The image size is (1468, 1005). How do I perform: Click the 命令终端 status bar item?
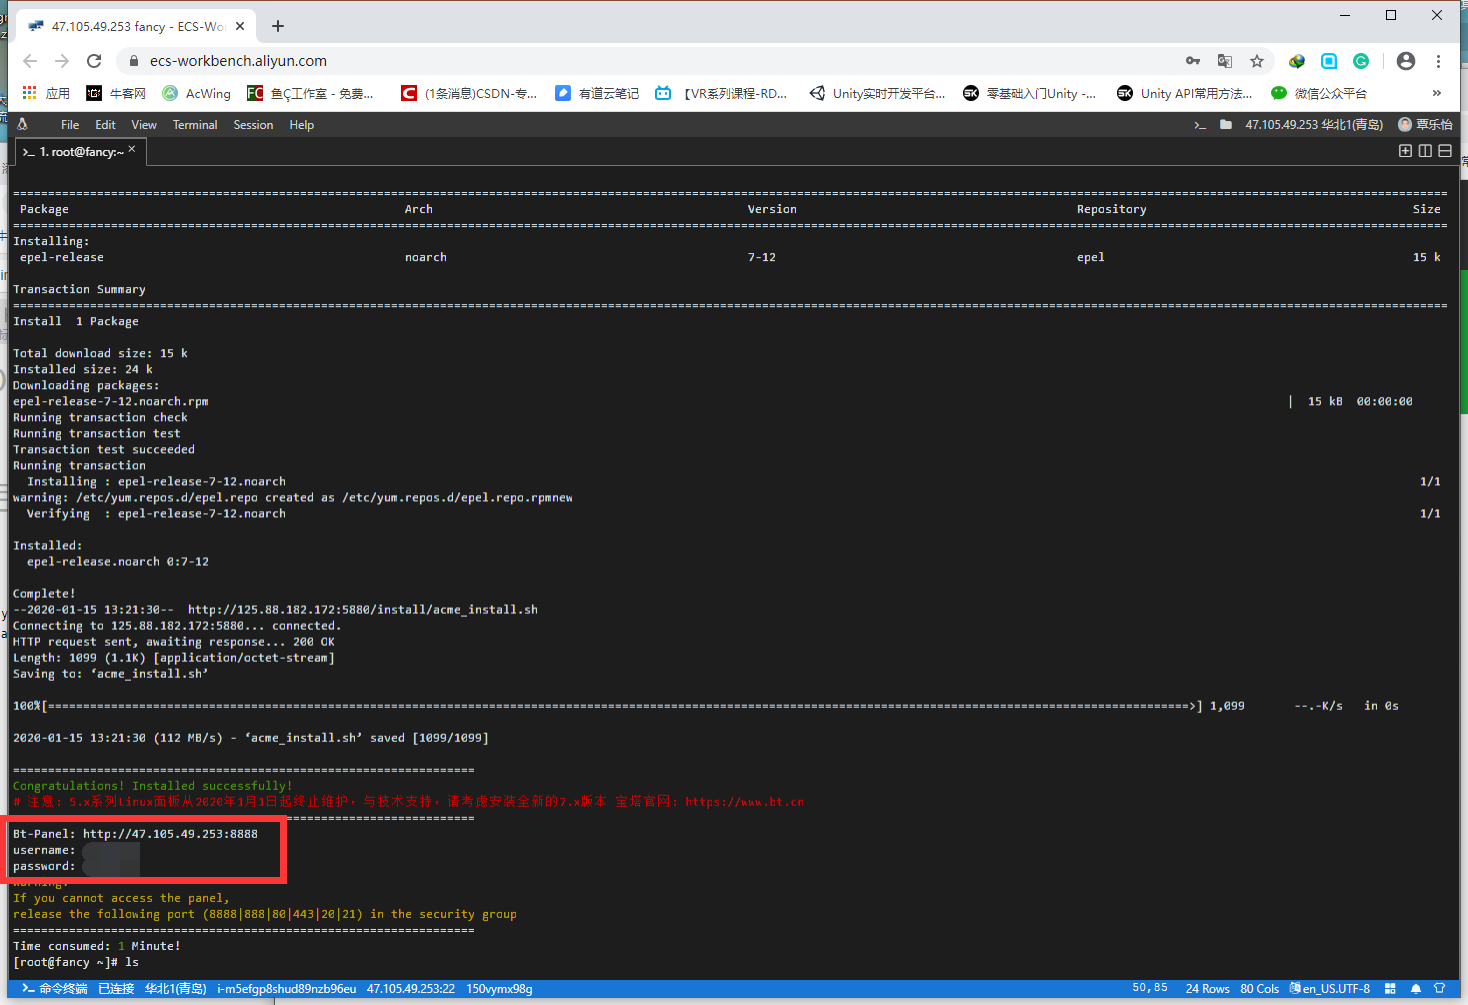(x=55, y=989)
